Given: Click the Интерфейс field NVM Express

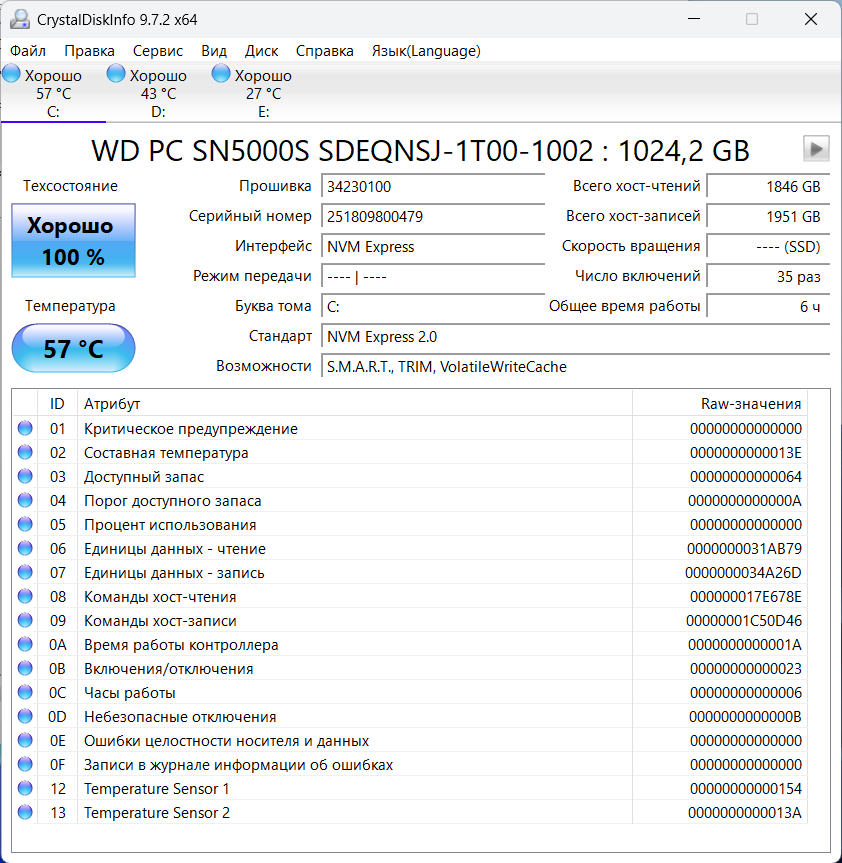Looking at the screenshot, I should (x=433, y=247).
